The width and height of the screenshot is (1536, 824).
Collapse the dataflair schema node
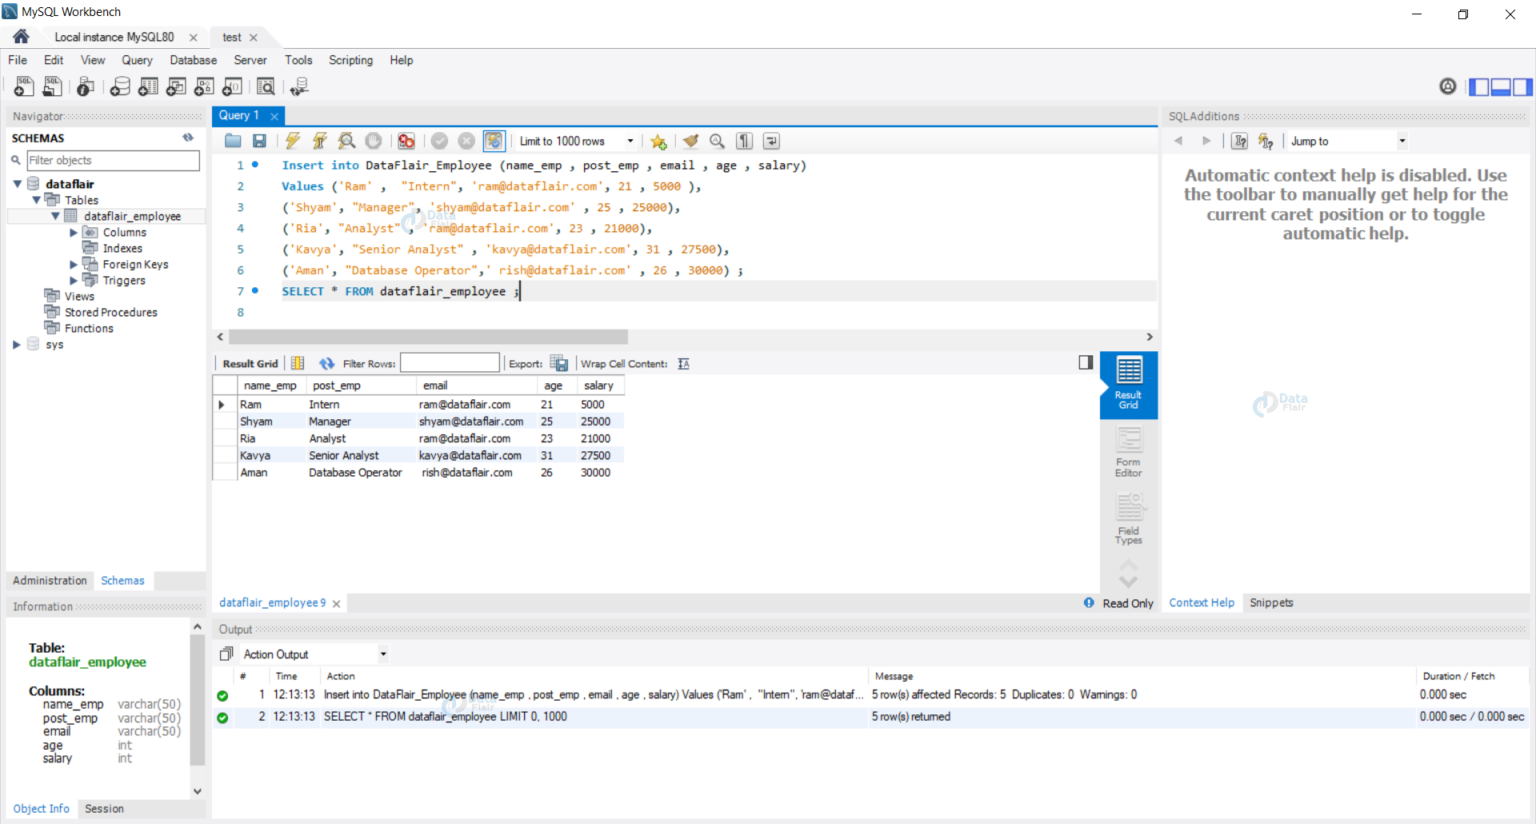pyautogui.click(x=17, y=184)
